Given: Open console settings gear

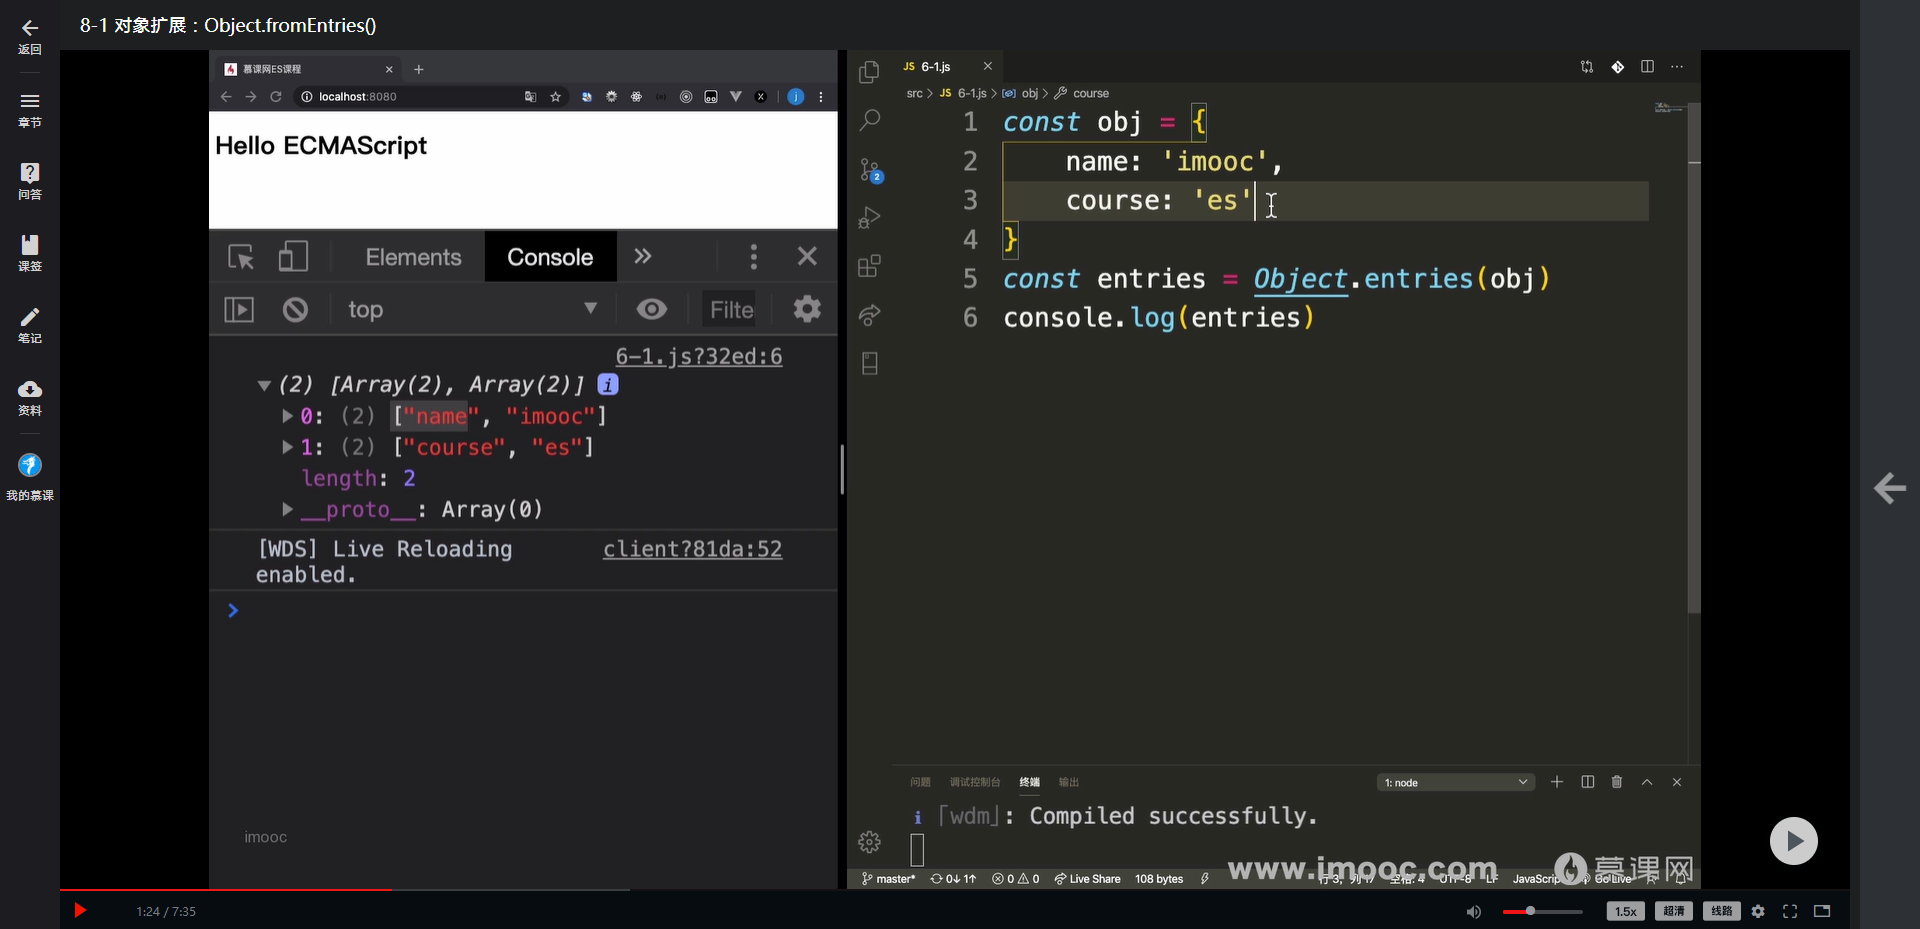Looking at the screenshot, I should click(807, 309).
